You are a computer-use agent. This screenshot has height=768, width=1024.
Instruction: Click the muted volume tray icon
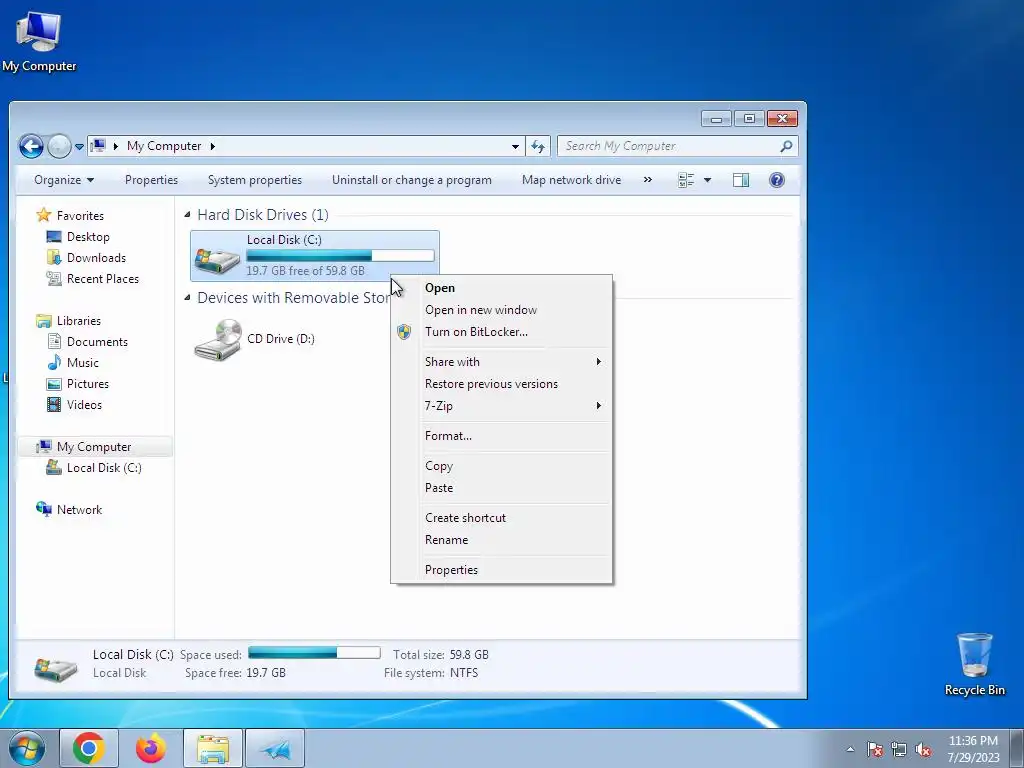[923, 749]
